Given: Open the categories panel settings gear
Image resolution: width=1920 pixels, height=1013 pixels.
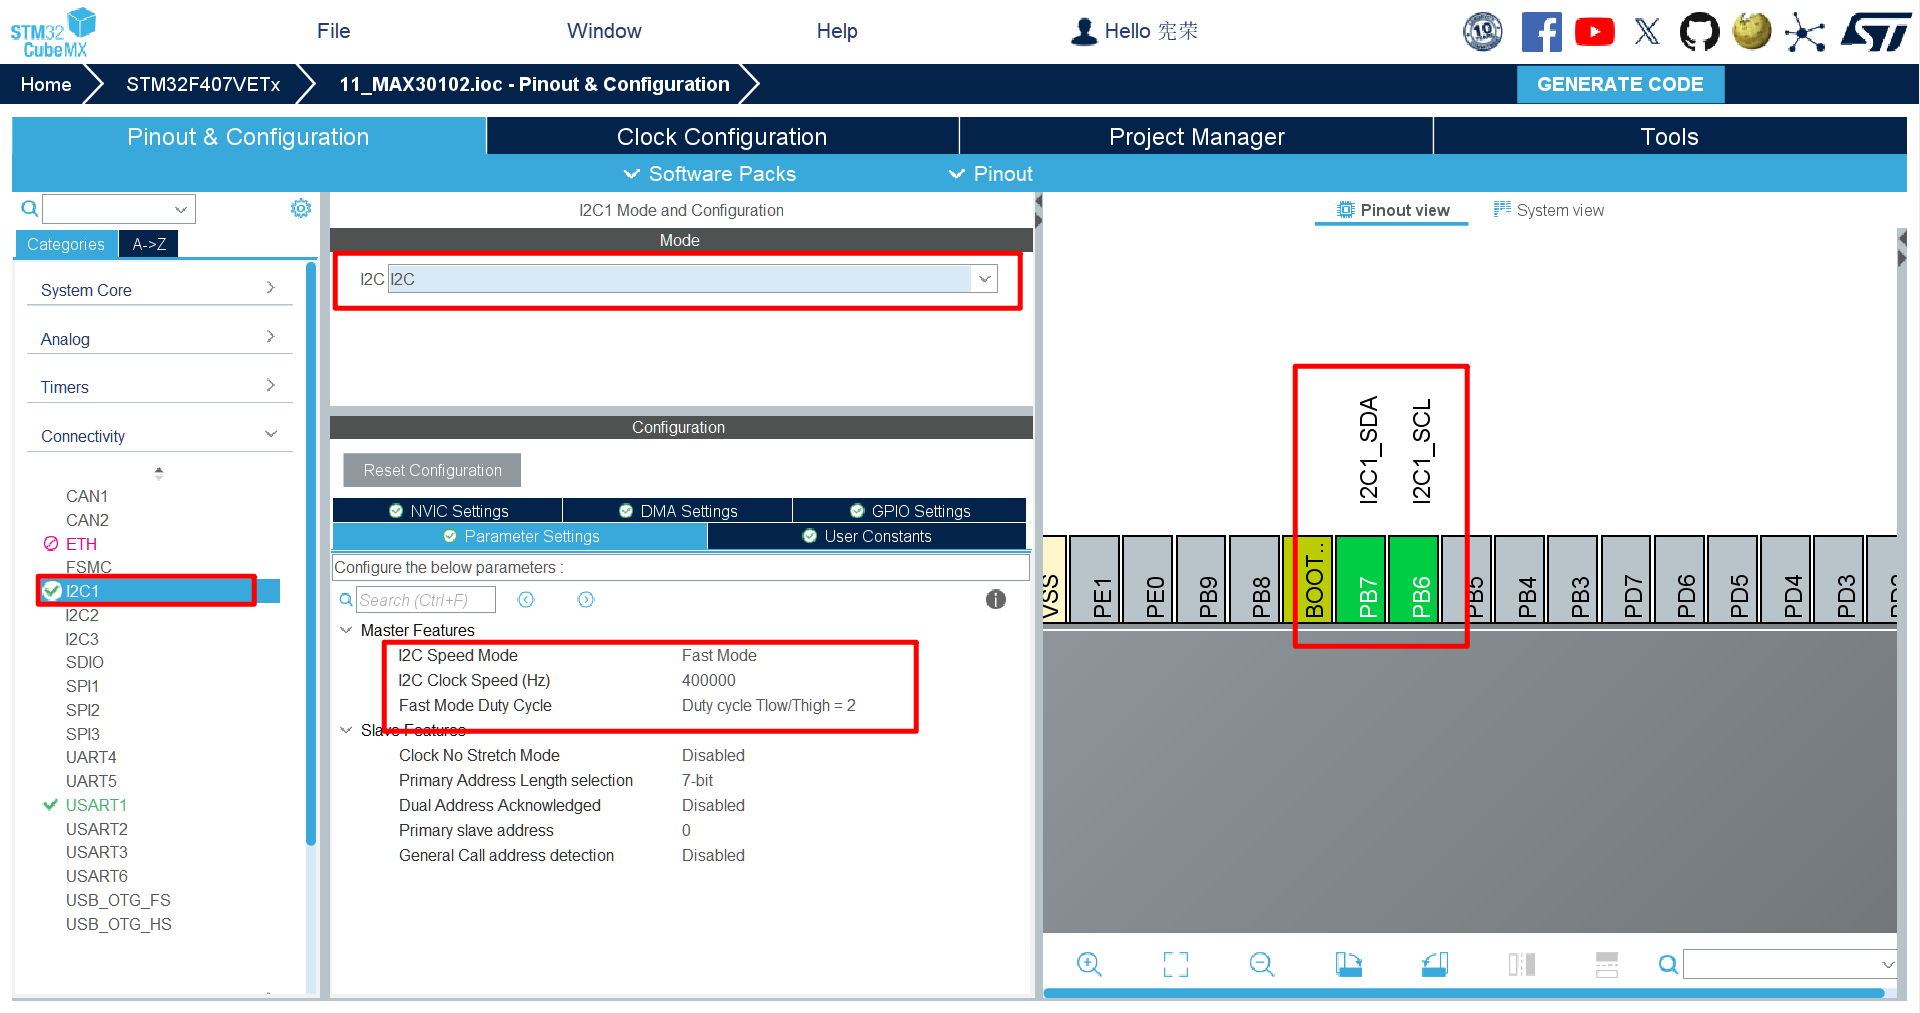Looking at the screenshot, I should click(301, 208).
